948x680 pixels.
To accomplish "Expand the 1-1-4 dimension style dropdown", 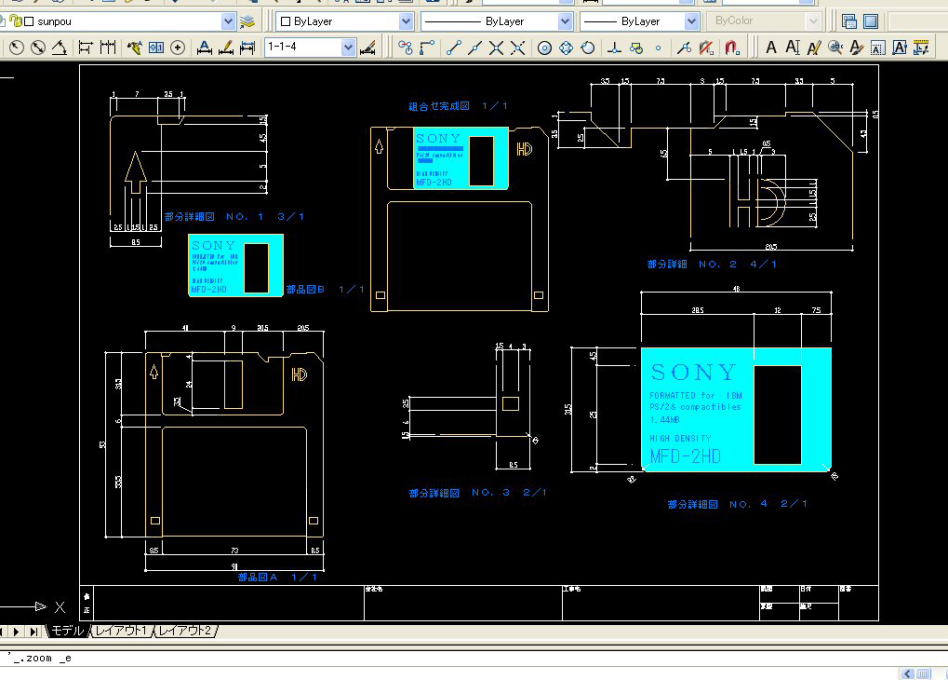I will [348, 47].
